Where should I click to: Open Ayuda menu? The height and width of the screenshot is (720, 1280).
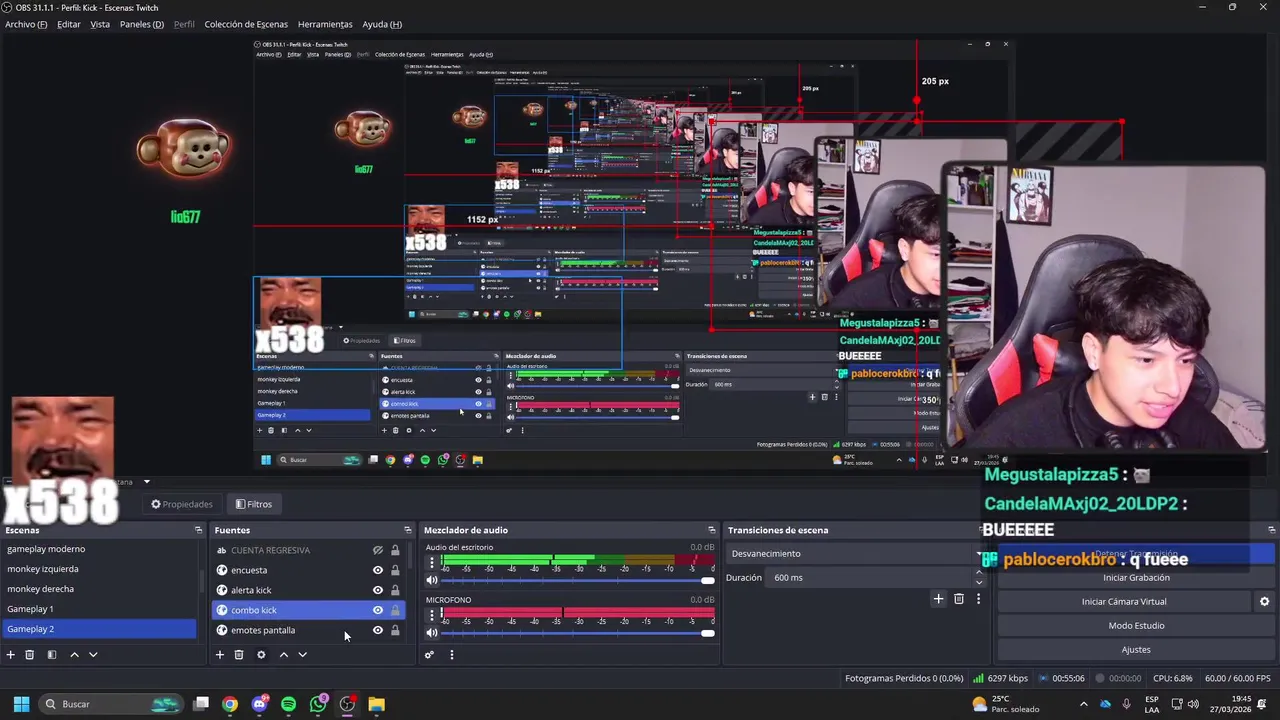(382, 24)
